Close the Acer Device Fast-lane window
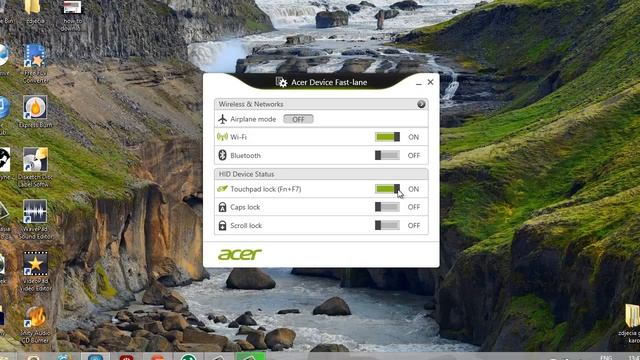 (430, 82)
